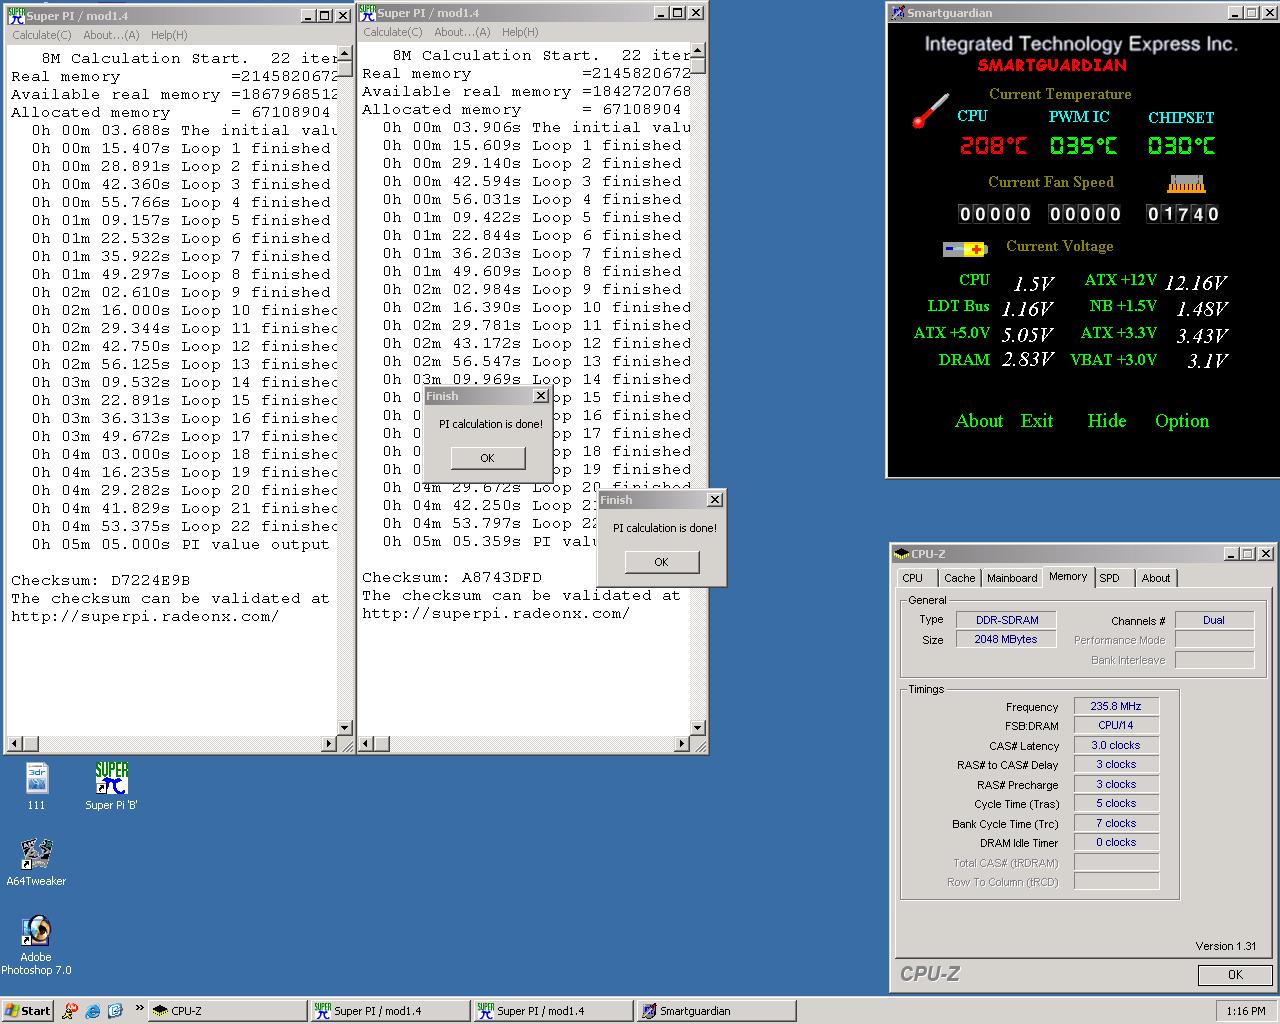Select the Cache tab in CPU-Z
Viewport: 1280px width, 1024px height.
click(x=959, y=578)
